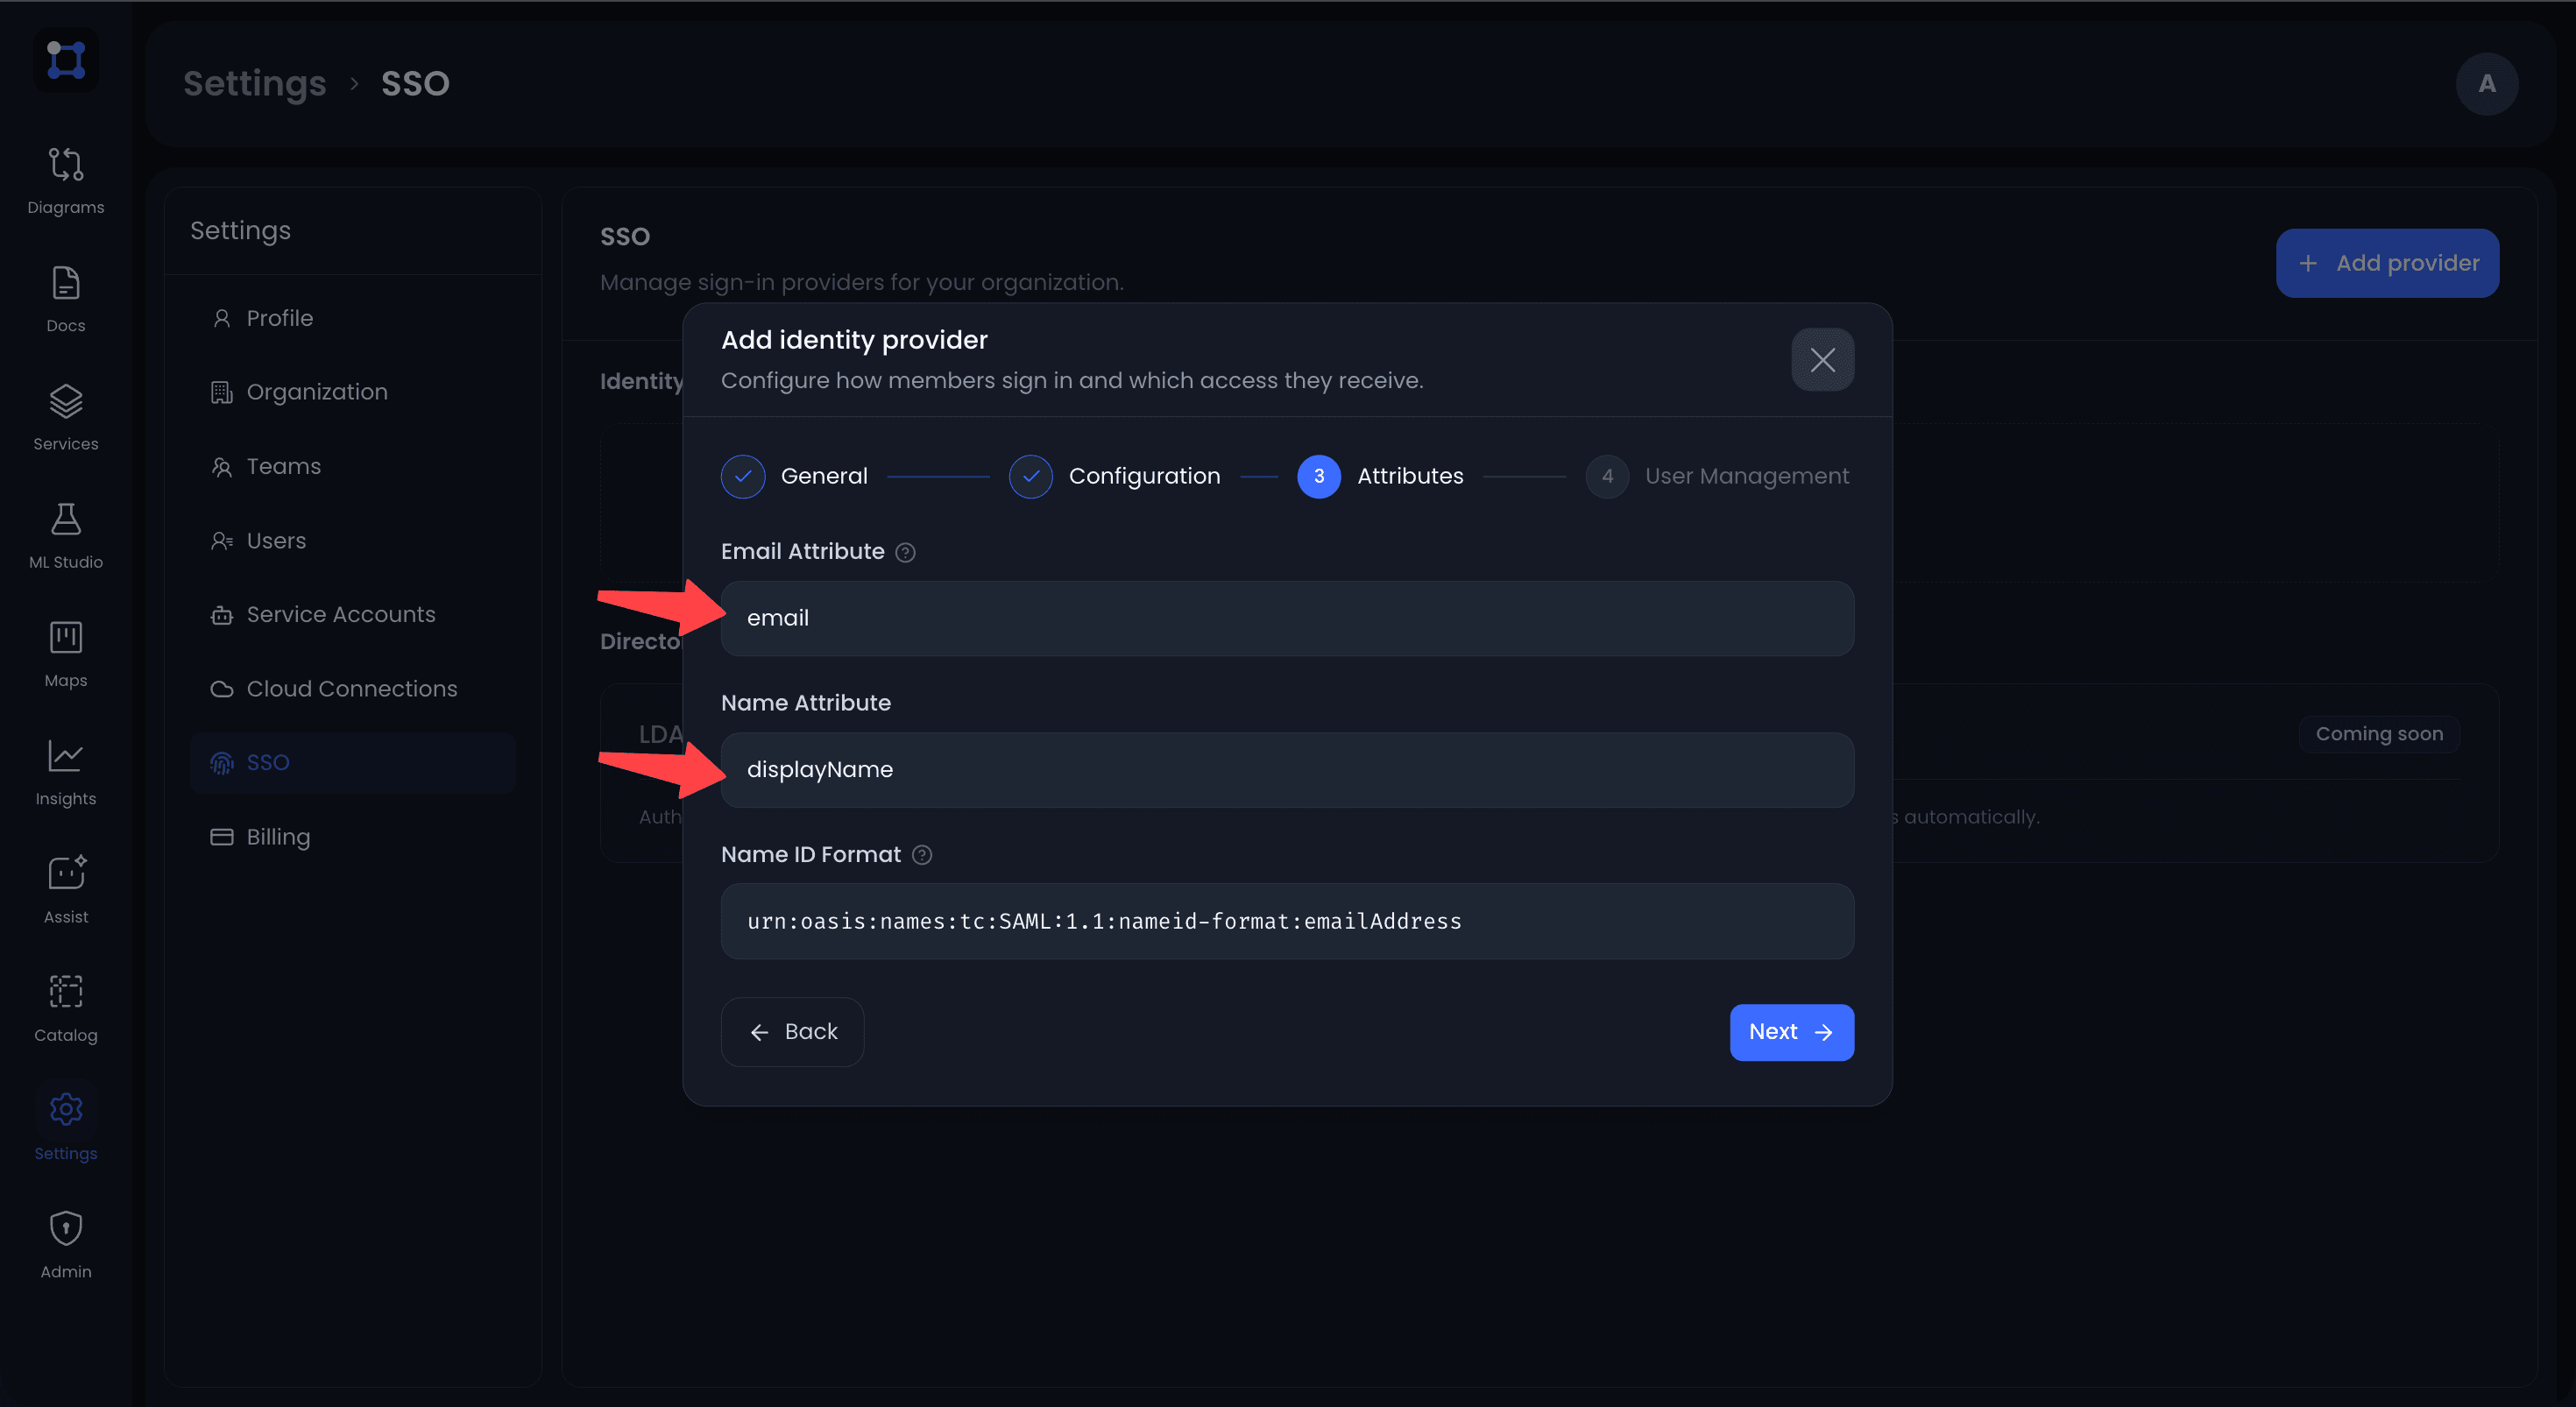The height and width of the screenshot is (1407, 2576).
Task: Focus the Name Attribute input field
Action: 1287,770
